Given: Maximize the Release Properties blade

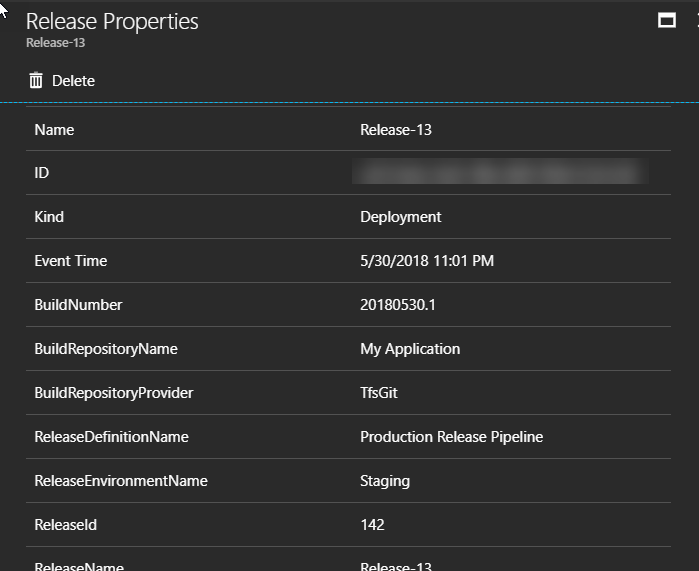Looking at the screenshot, I should click(667, 21).
